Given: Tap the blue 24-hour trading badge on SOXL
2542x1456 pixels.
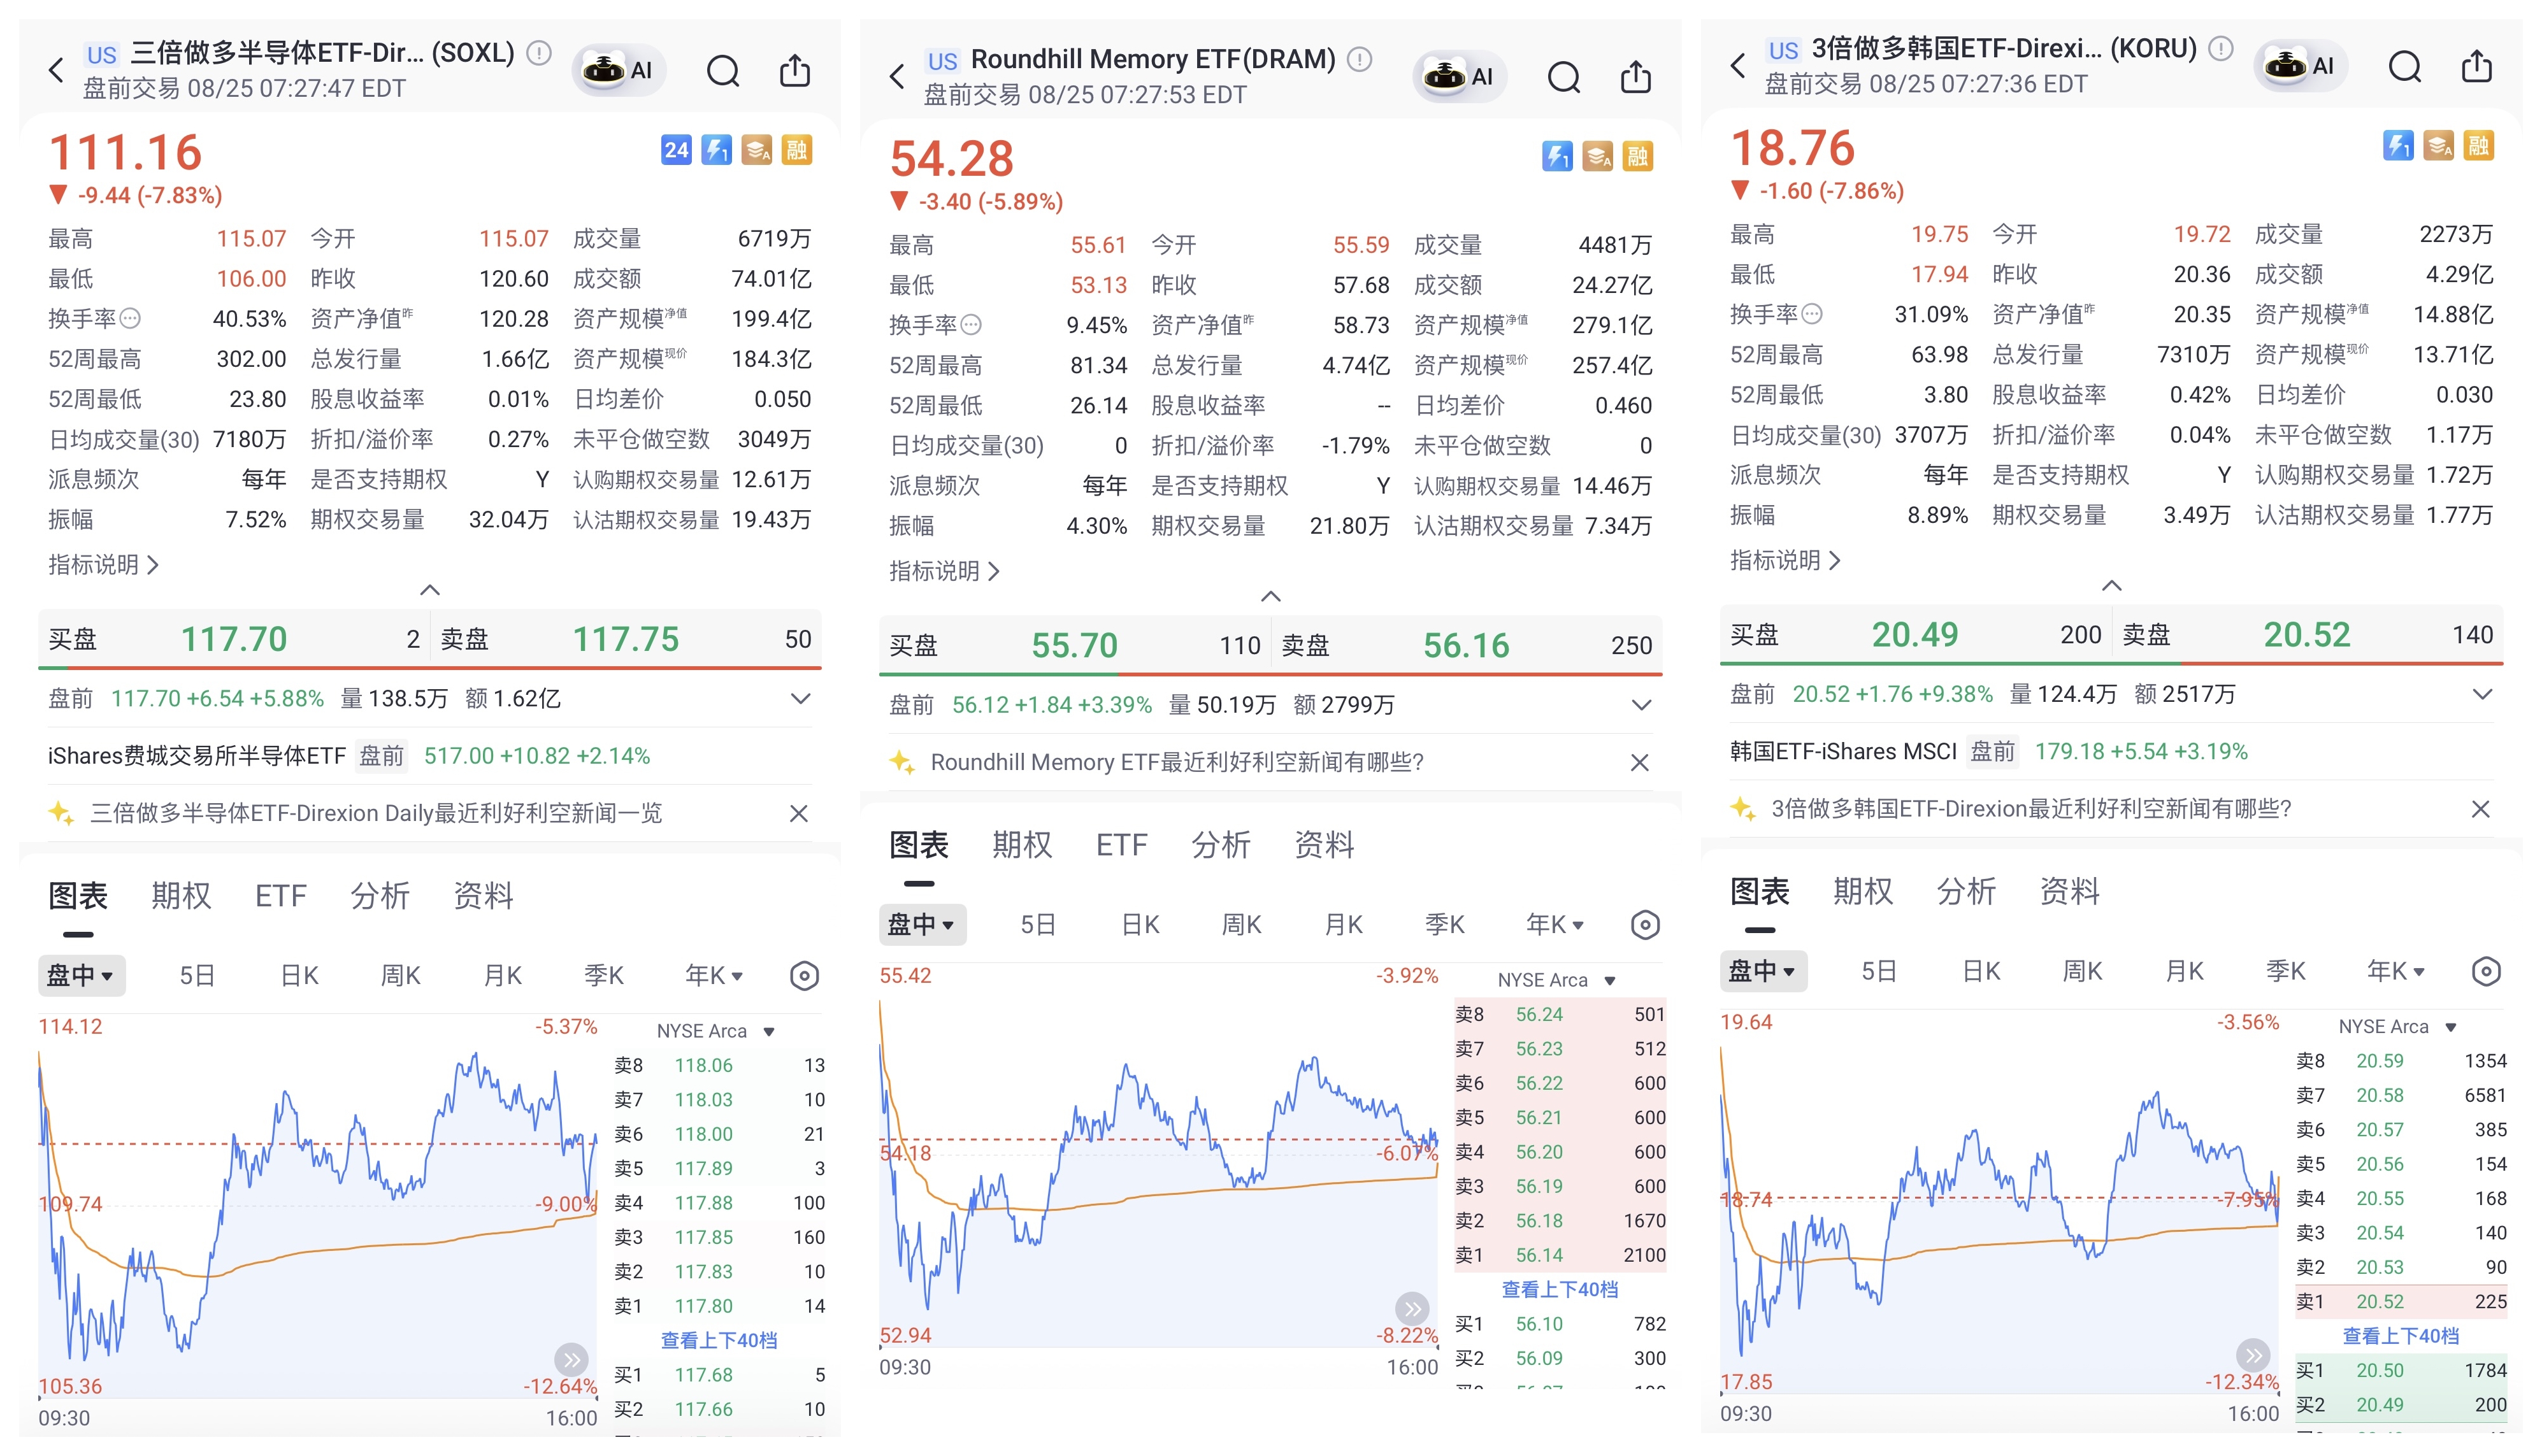Looking at the screenshot, I should tap(676, 150).
